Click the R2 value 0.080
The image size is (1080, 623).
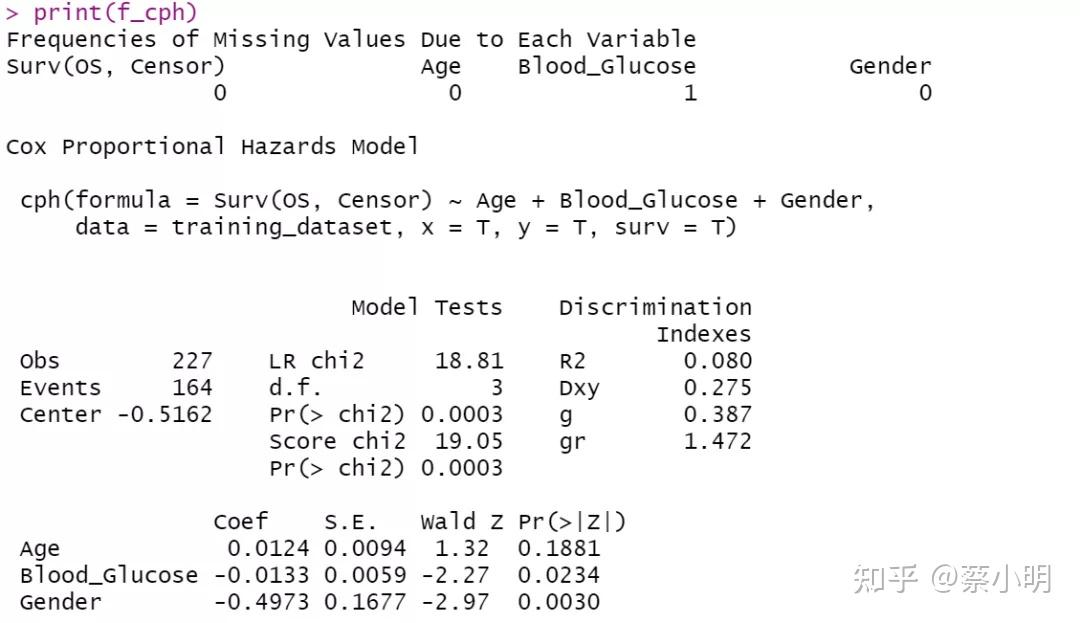pos(717,361)
